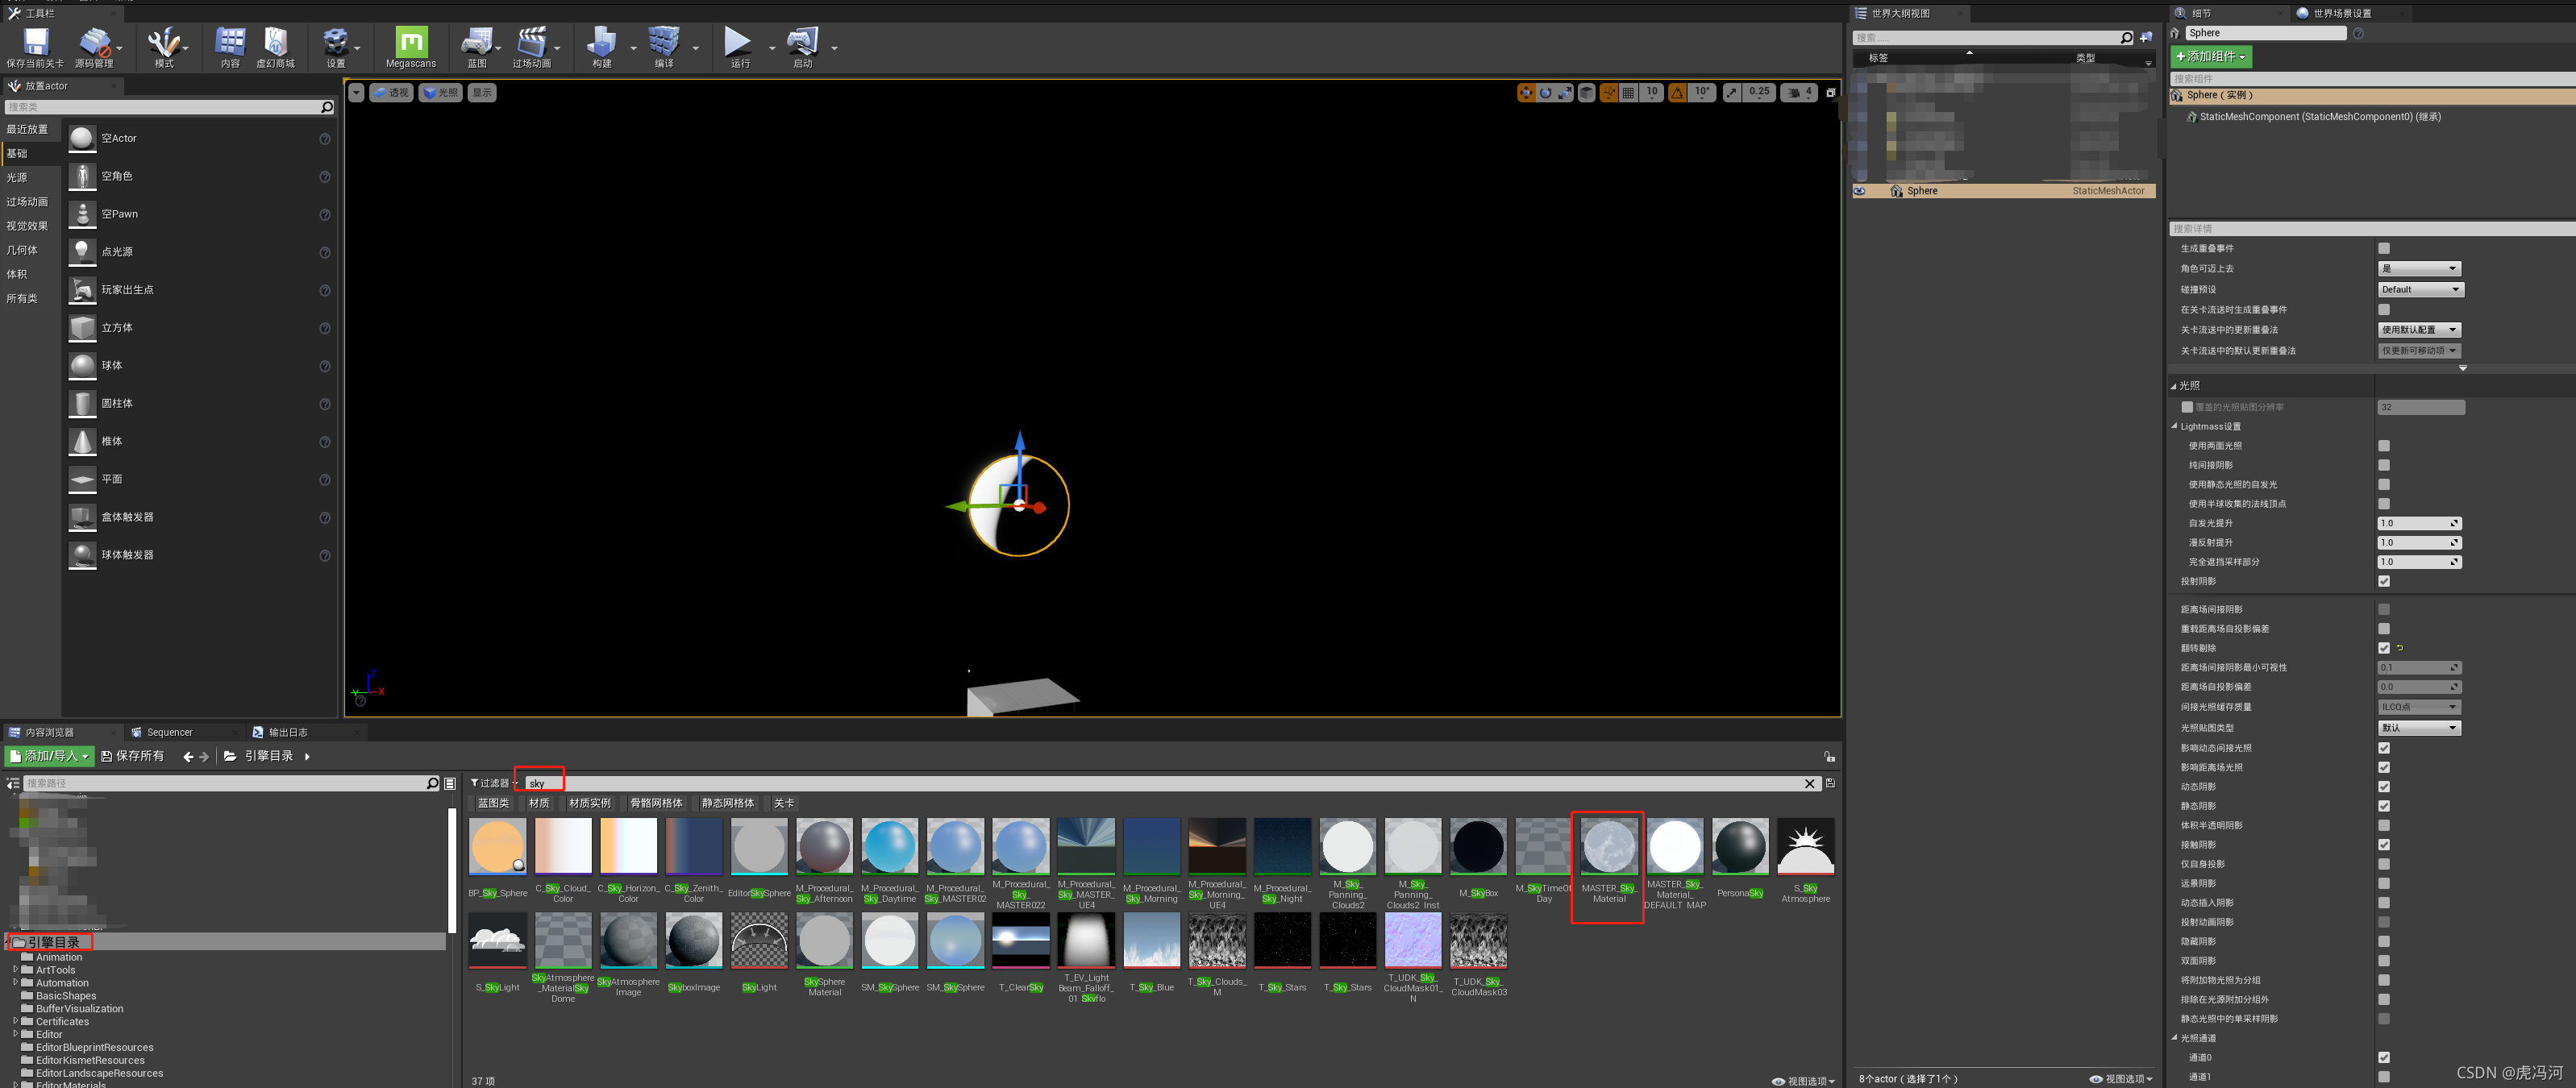
Task: Open the 光照贴图类型 dropdown
Action: 2419,727
